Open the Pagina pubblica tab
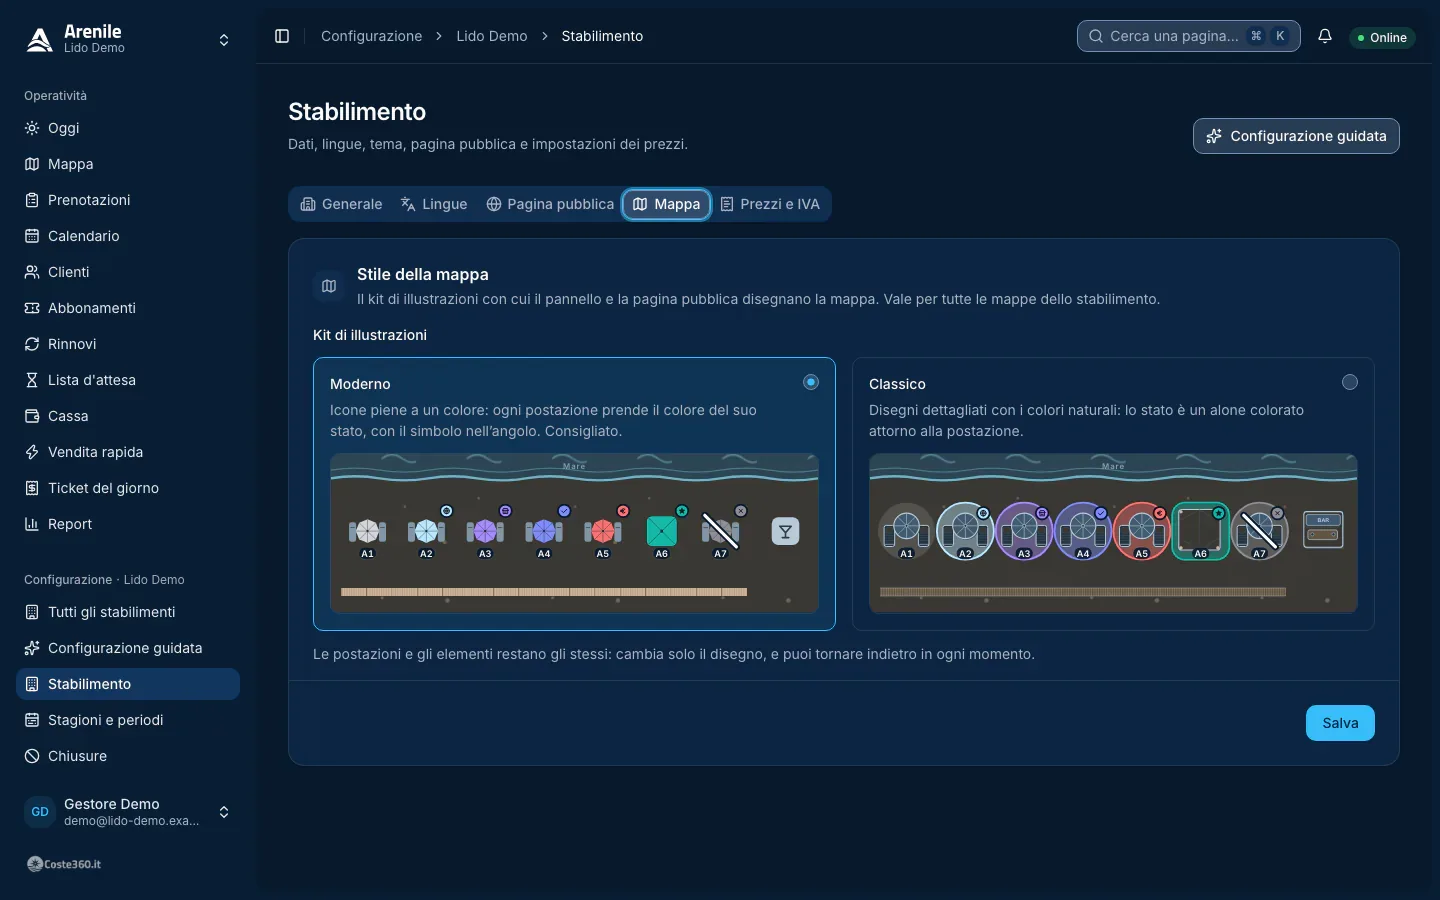 pyautogui.click(x=550, y=204)
